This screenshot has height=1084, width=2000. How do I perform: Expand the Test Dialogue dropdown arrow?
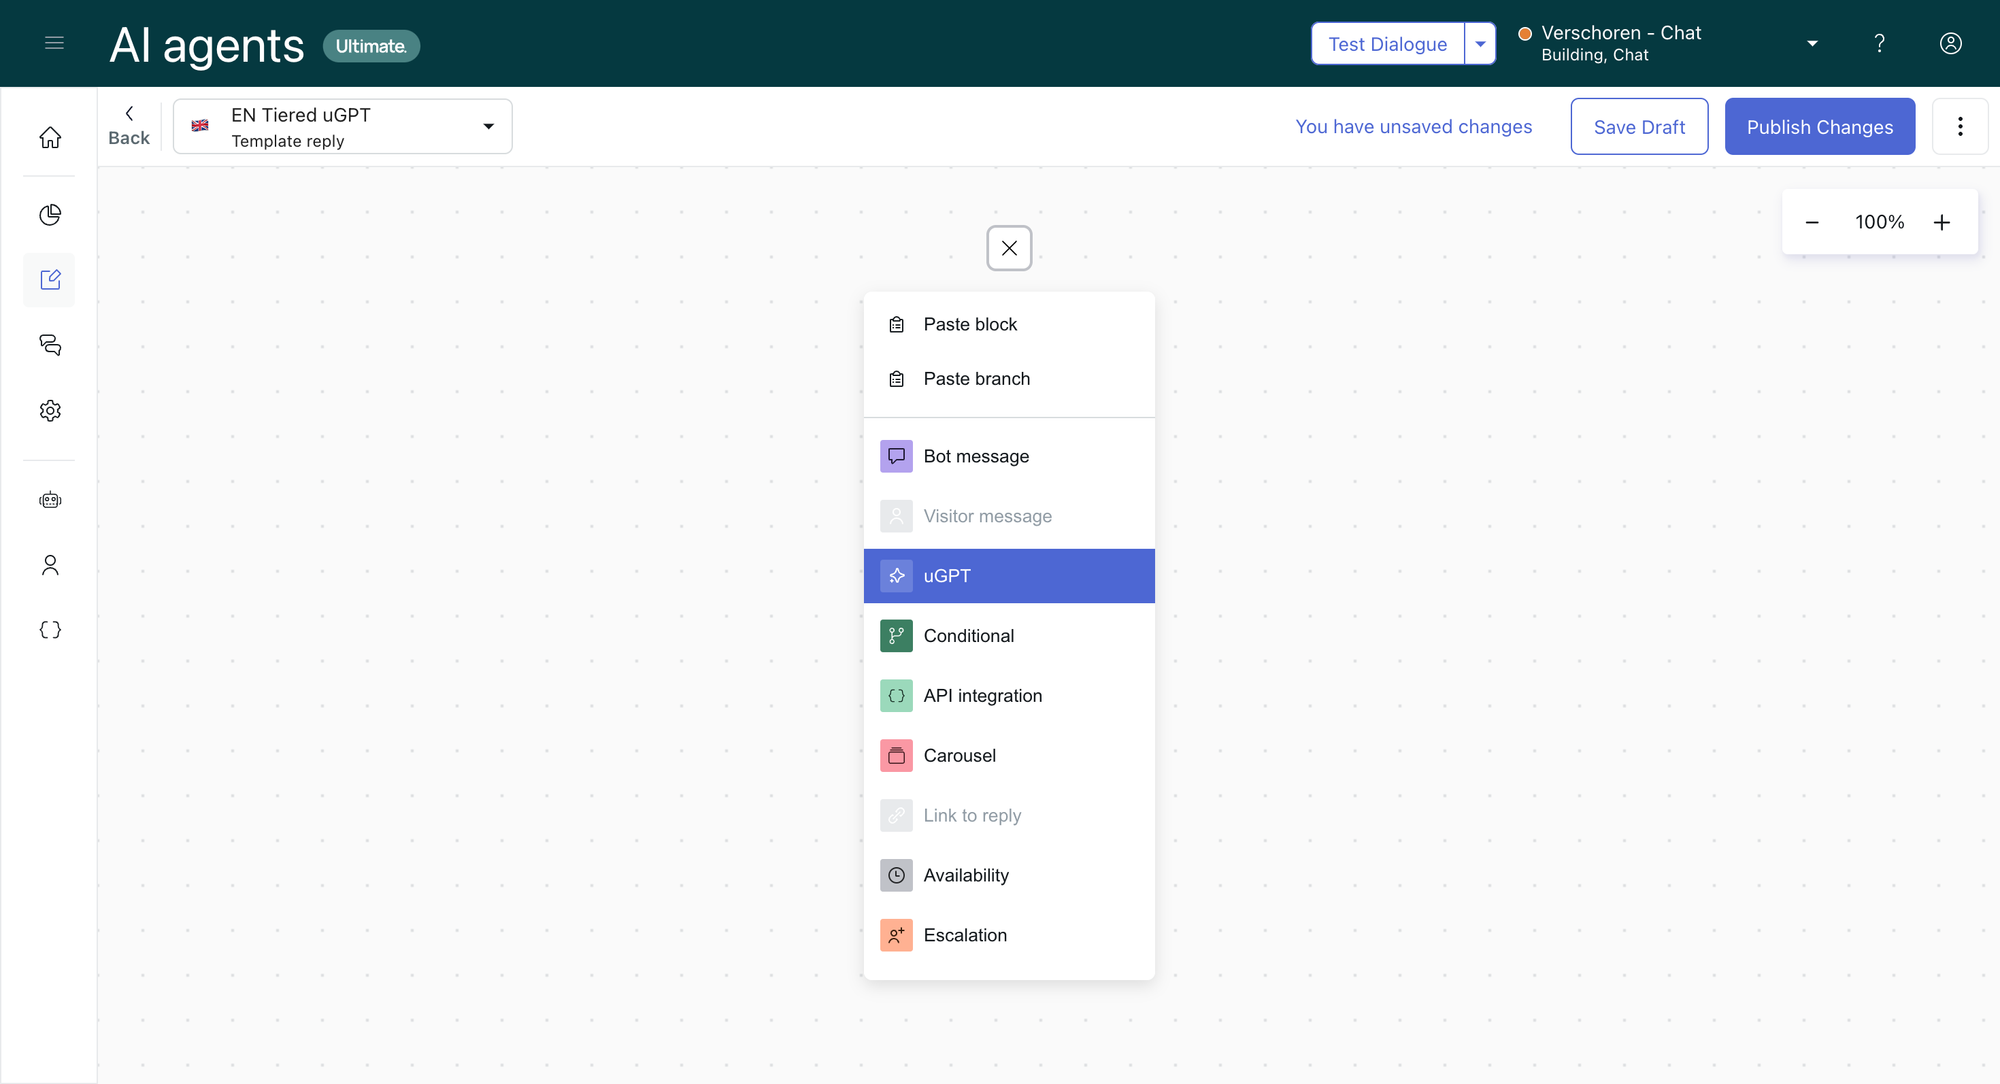1480,44
